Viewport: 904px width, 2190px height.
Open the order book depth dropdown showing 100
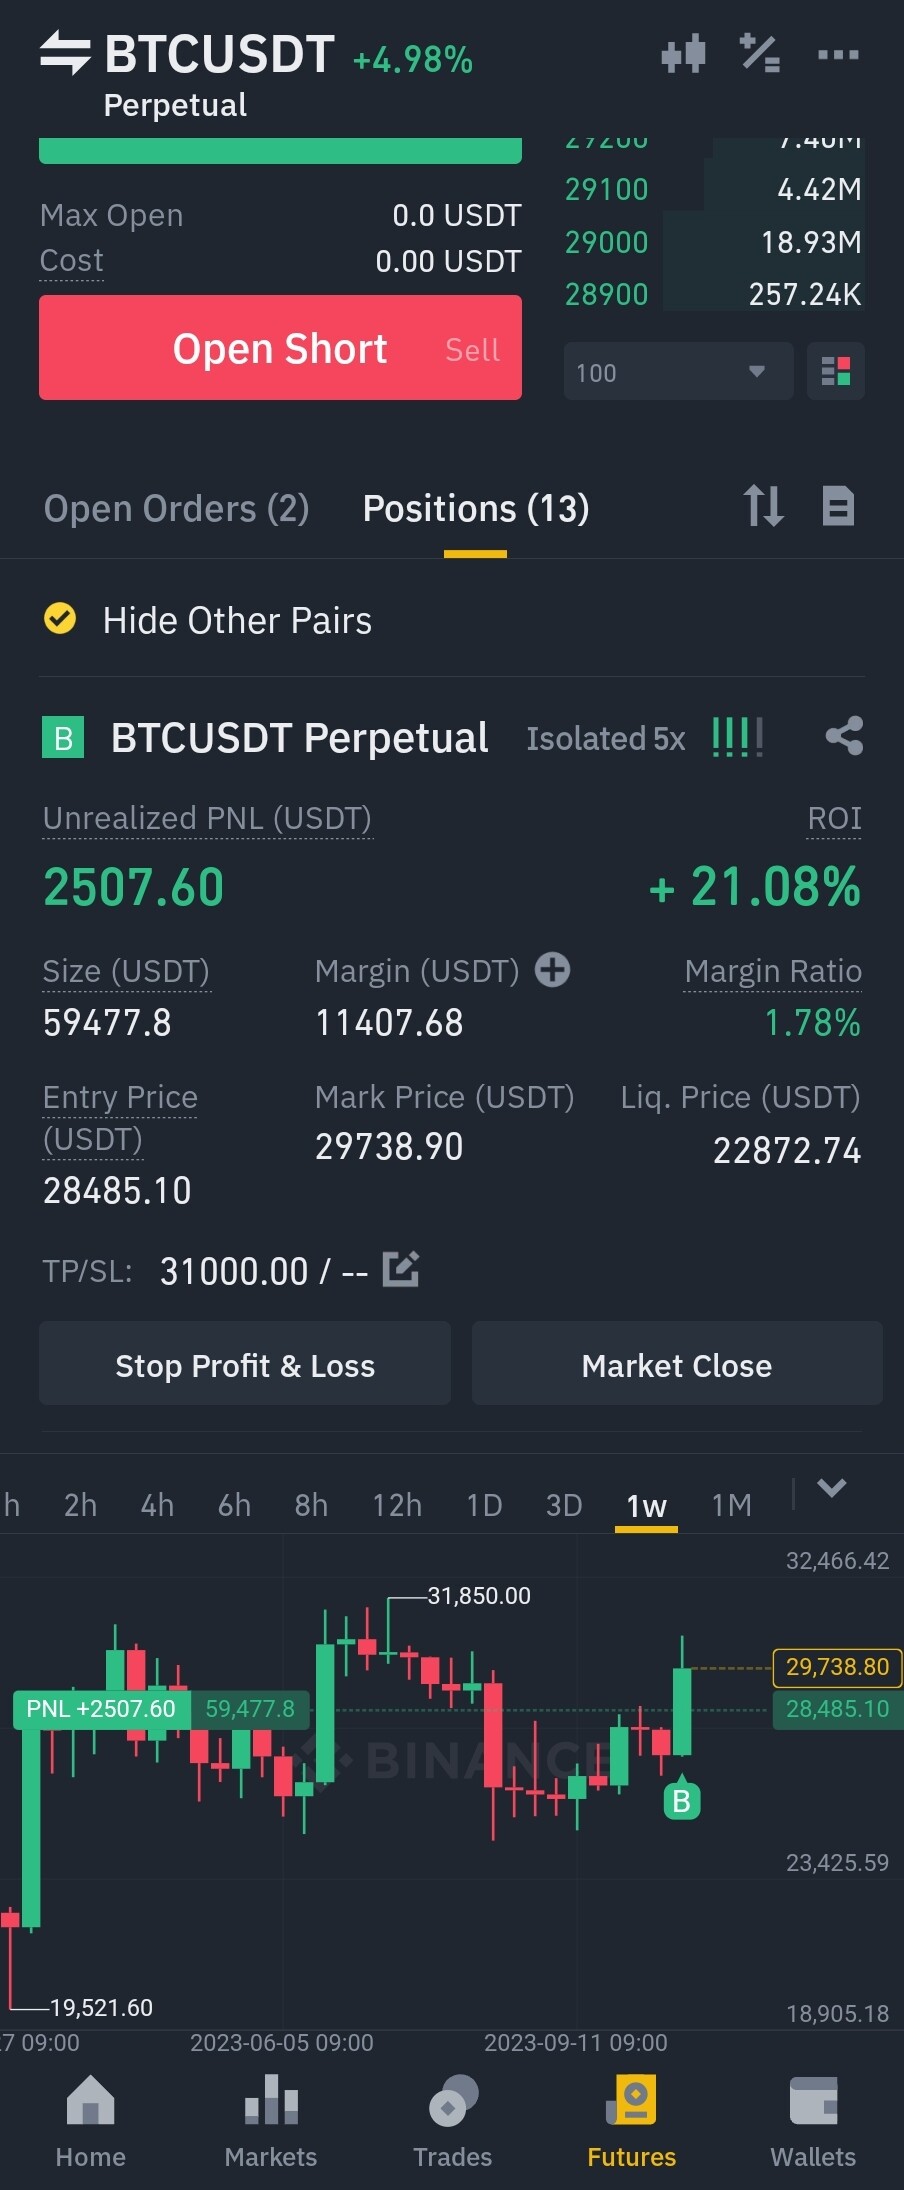click(677, 372)
